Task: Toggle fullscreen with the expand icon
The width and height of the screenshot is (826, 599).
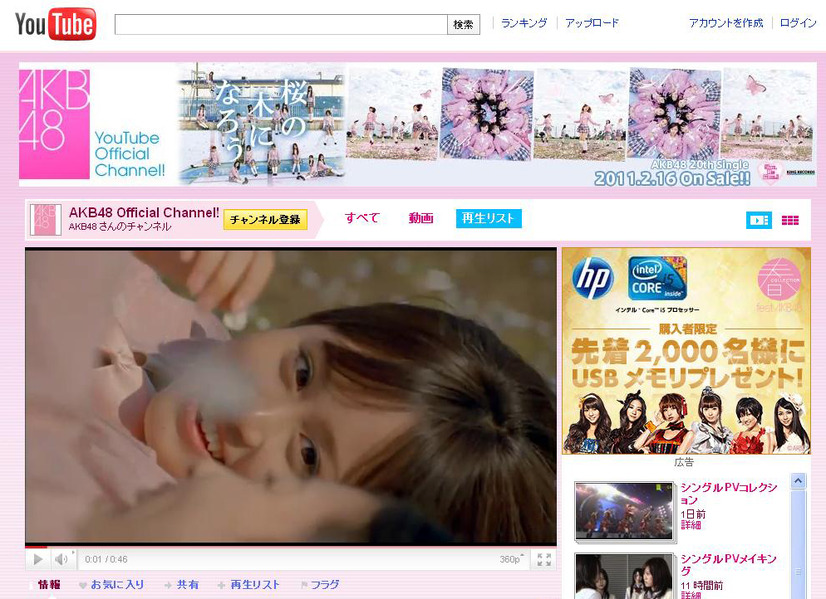Action: pyautogui.click(x=544, y=559)
